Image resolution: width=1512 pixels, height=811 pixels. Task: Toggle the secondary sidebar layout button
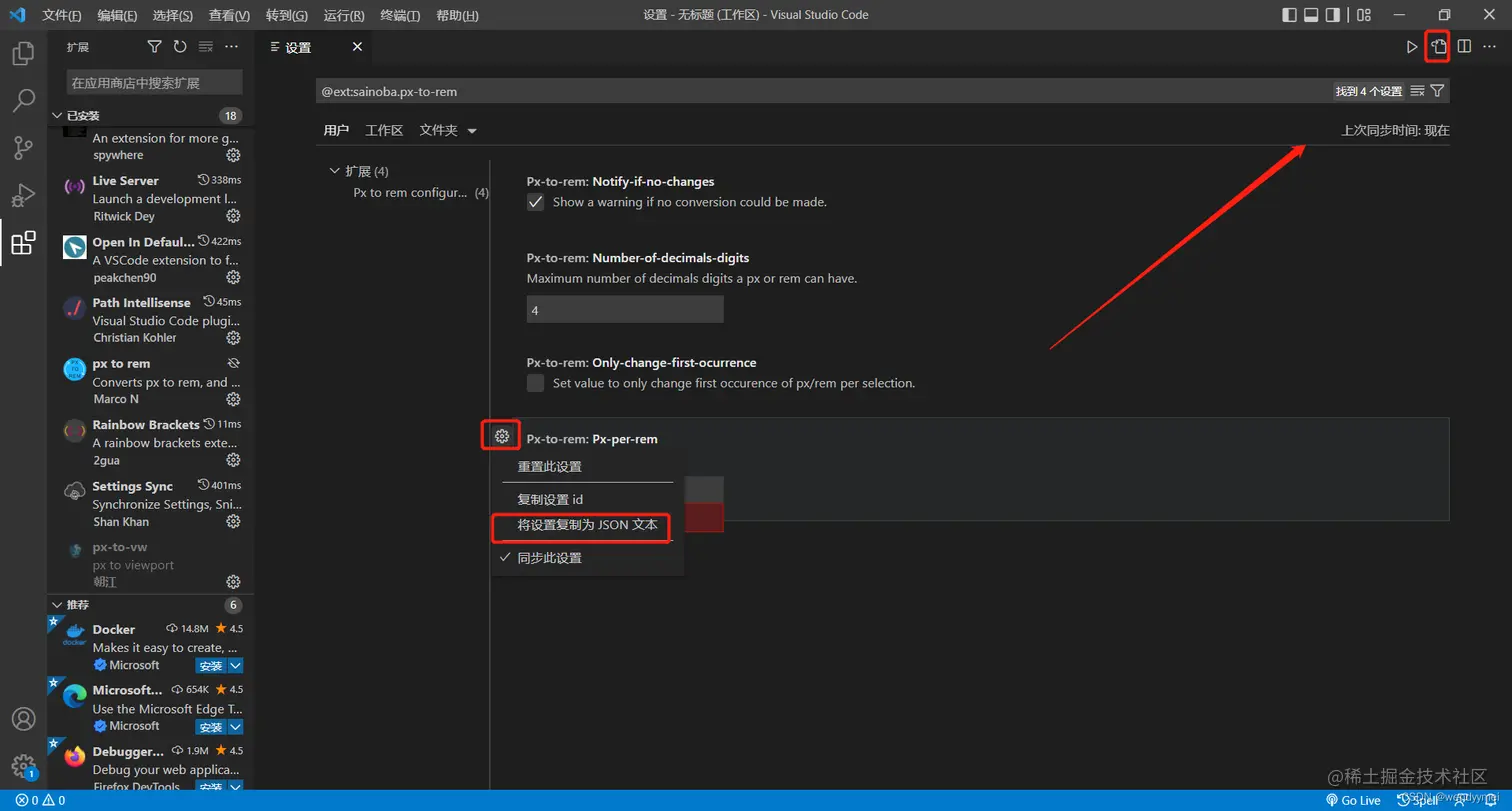(x=1332, y=15)
